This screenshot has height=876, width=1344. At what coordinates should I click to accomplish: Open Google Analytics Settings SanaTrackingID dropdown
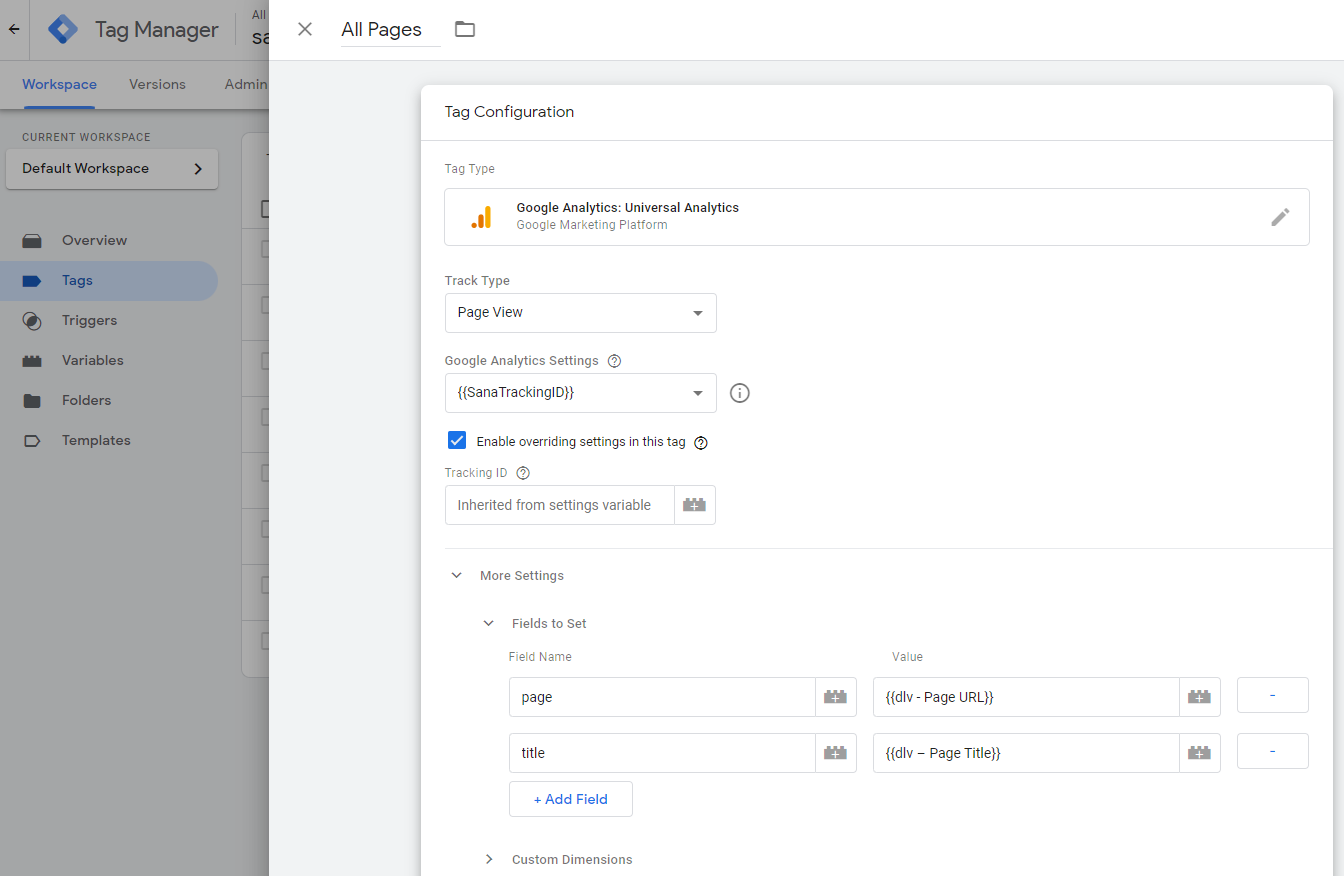(581, 393)
